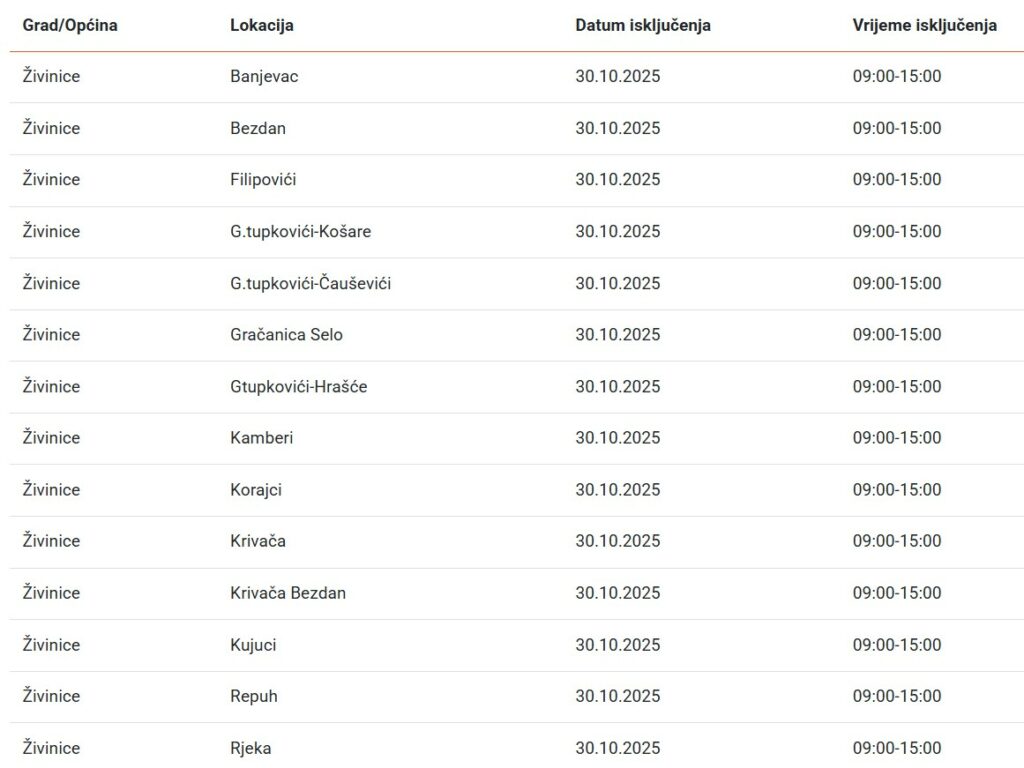Screen dimensions: 1024x768
Task: Select the Gračanica Selo location
Action: (x=286, y=335)
